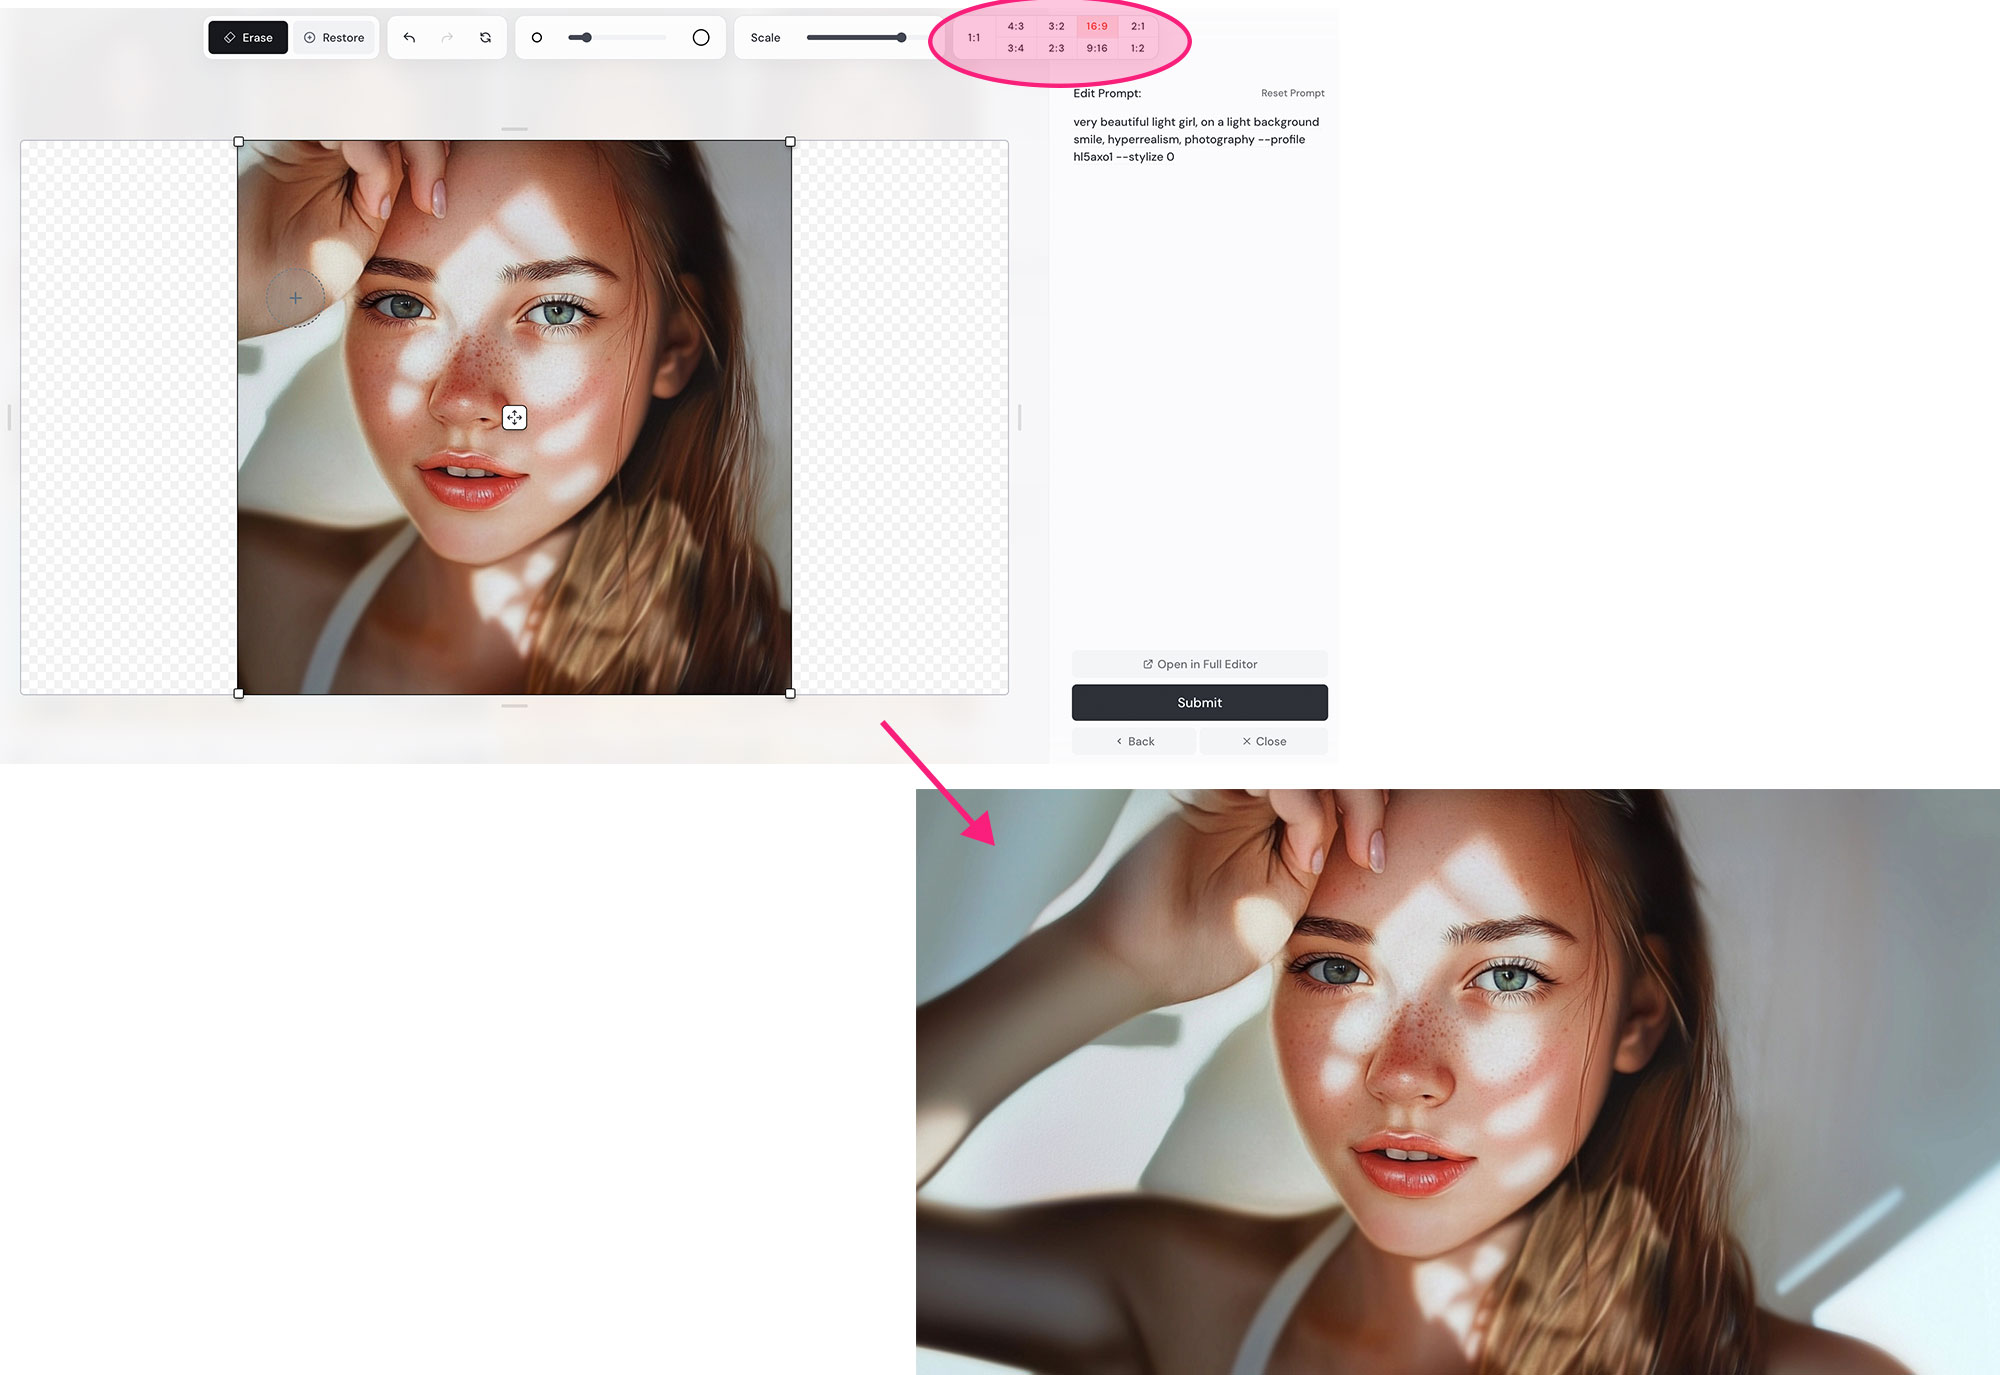Adjust the brush size slider handle
The height and width of the screenshot is (1375, 2000).
click(587, 38)
